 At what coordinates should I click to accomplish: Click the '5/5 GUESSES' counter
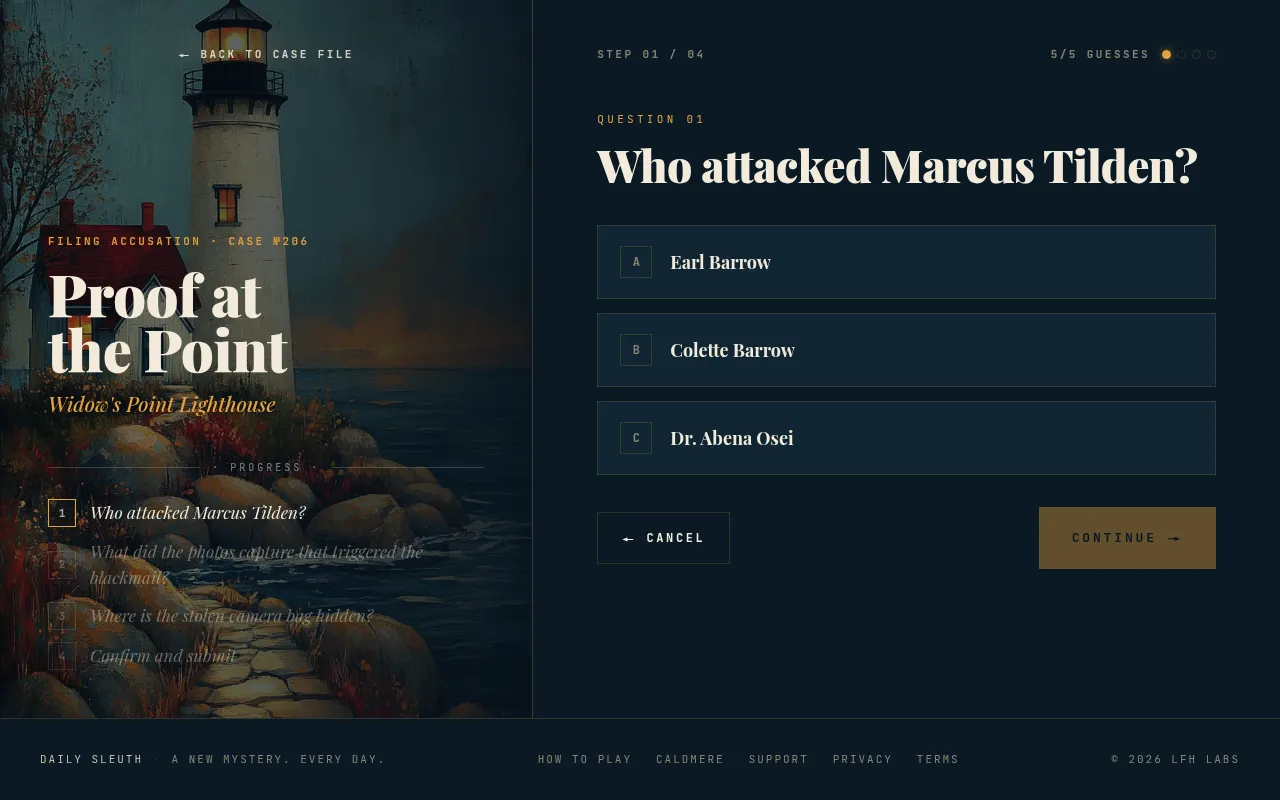(x=1100, y=55)
